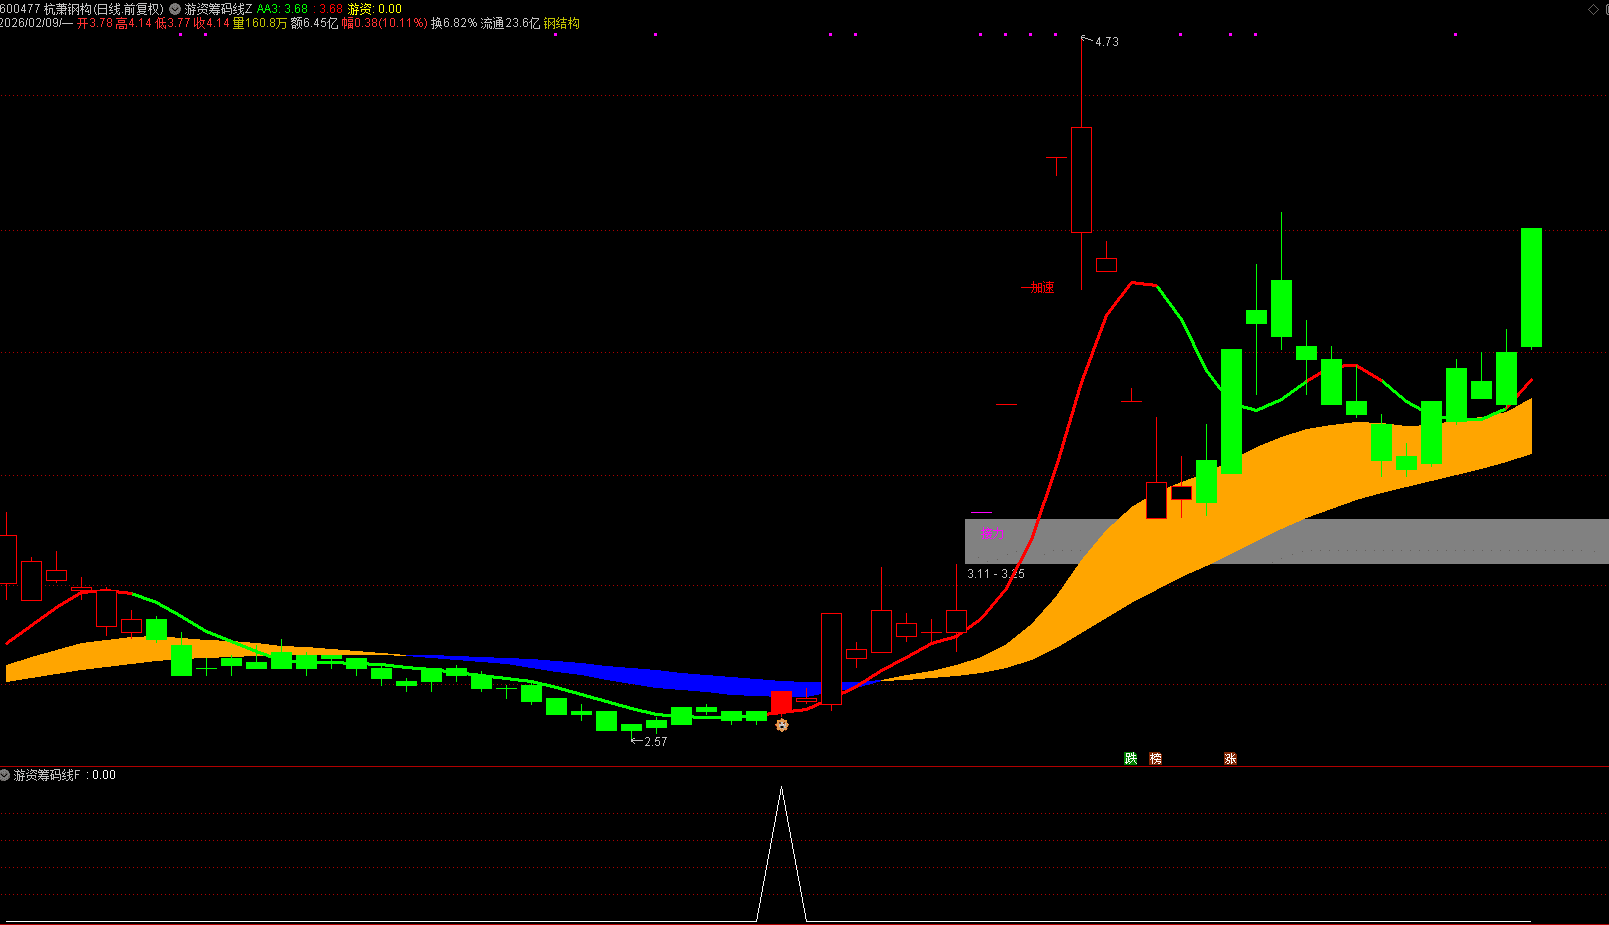
Task: Click the orange gear signal icon
Action: pos(782,725)
